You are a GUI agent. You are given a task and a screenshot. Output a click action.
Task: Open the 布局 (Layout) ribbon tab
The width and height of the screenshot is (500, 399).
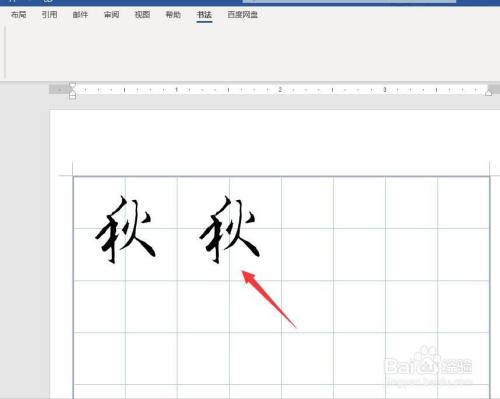point(18,15)
